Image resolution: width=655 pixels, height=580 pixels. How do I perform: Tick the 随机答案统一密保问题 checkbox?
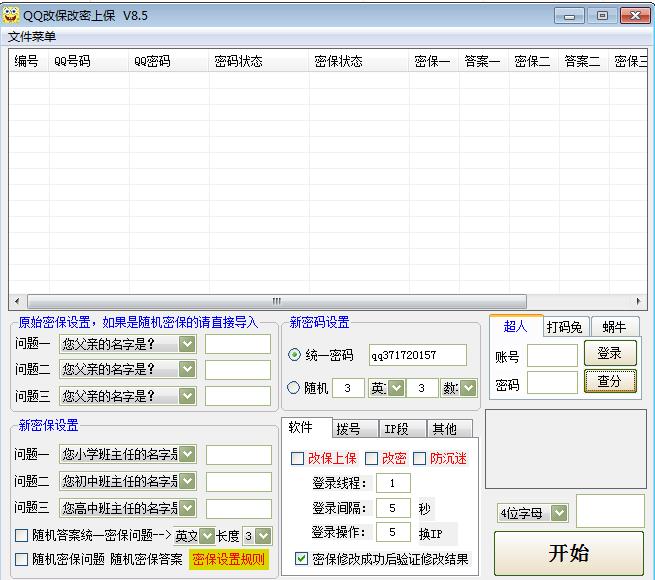pyautogui.click(x=21, y=536)
